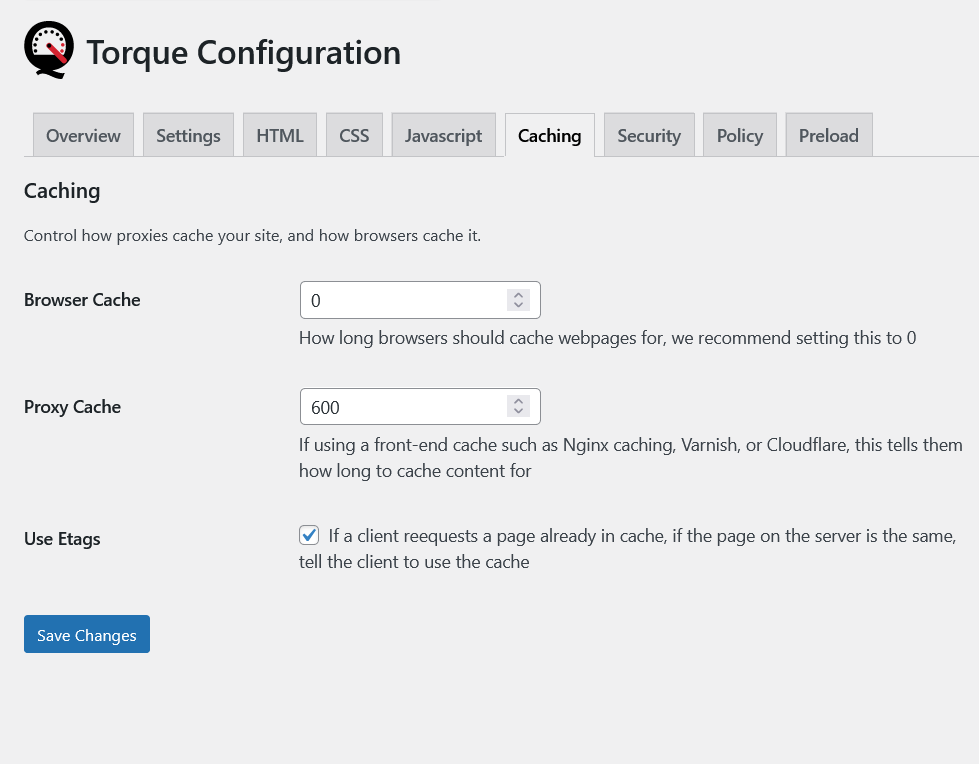
Task: Switch to the Security tab
Action: [x=649, y=136]
